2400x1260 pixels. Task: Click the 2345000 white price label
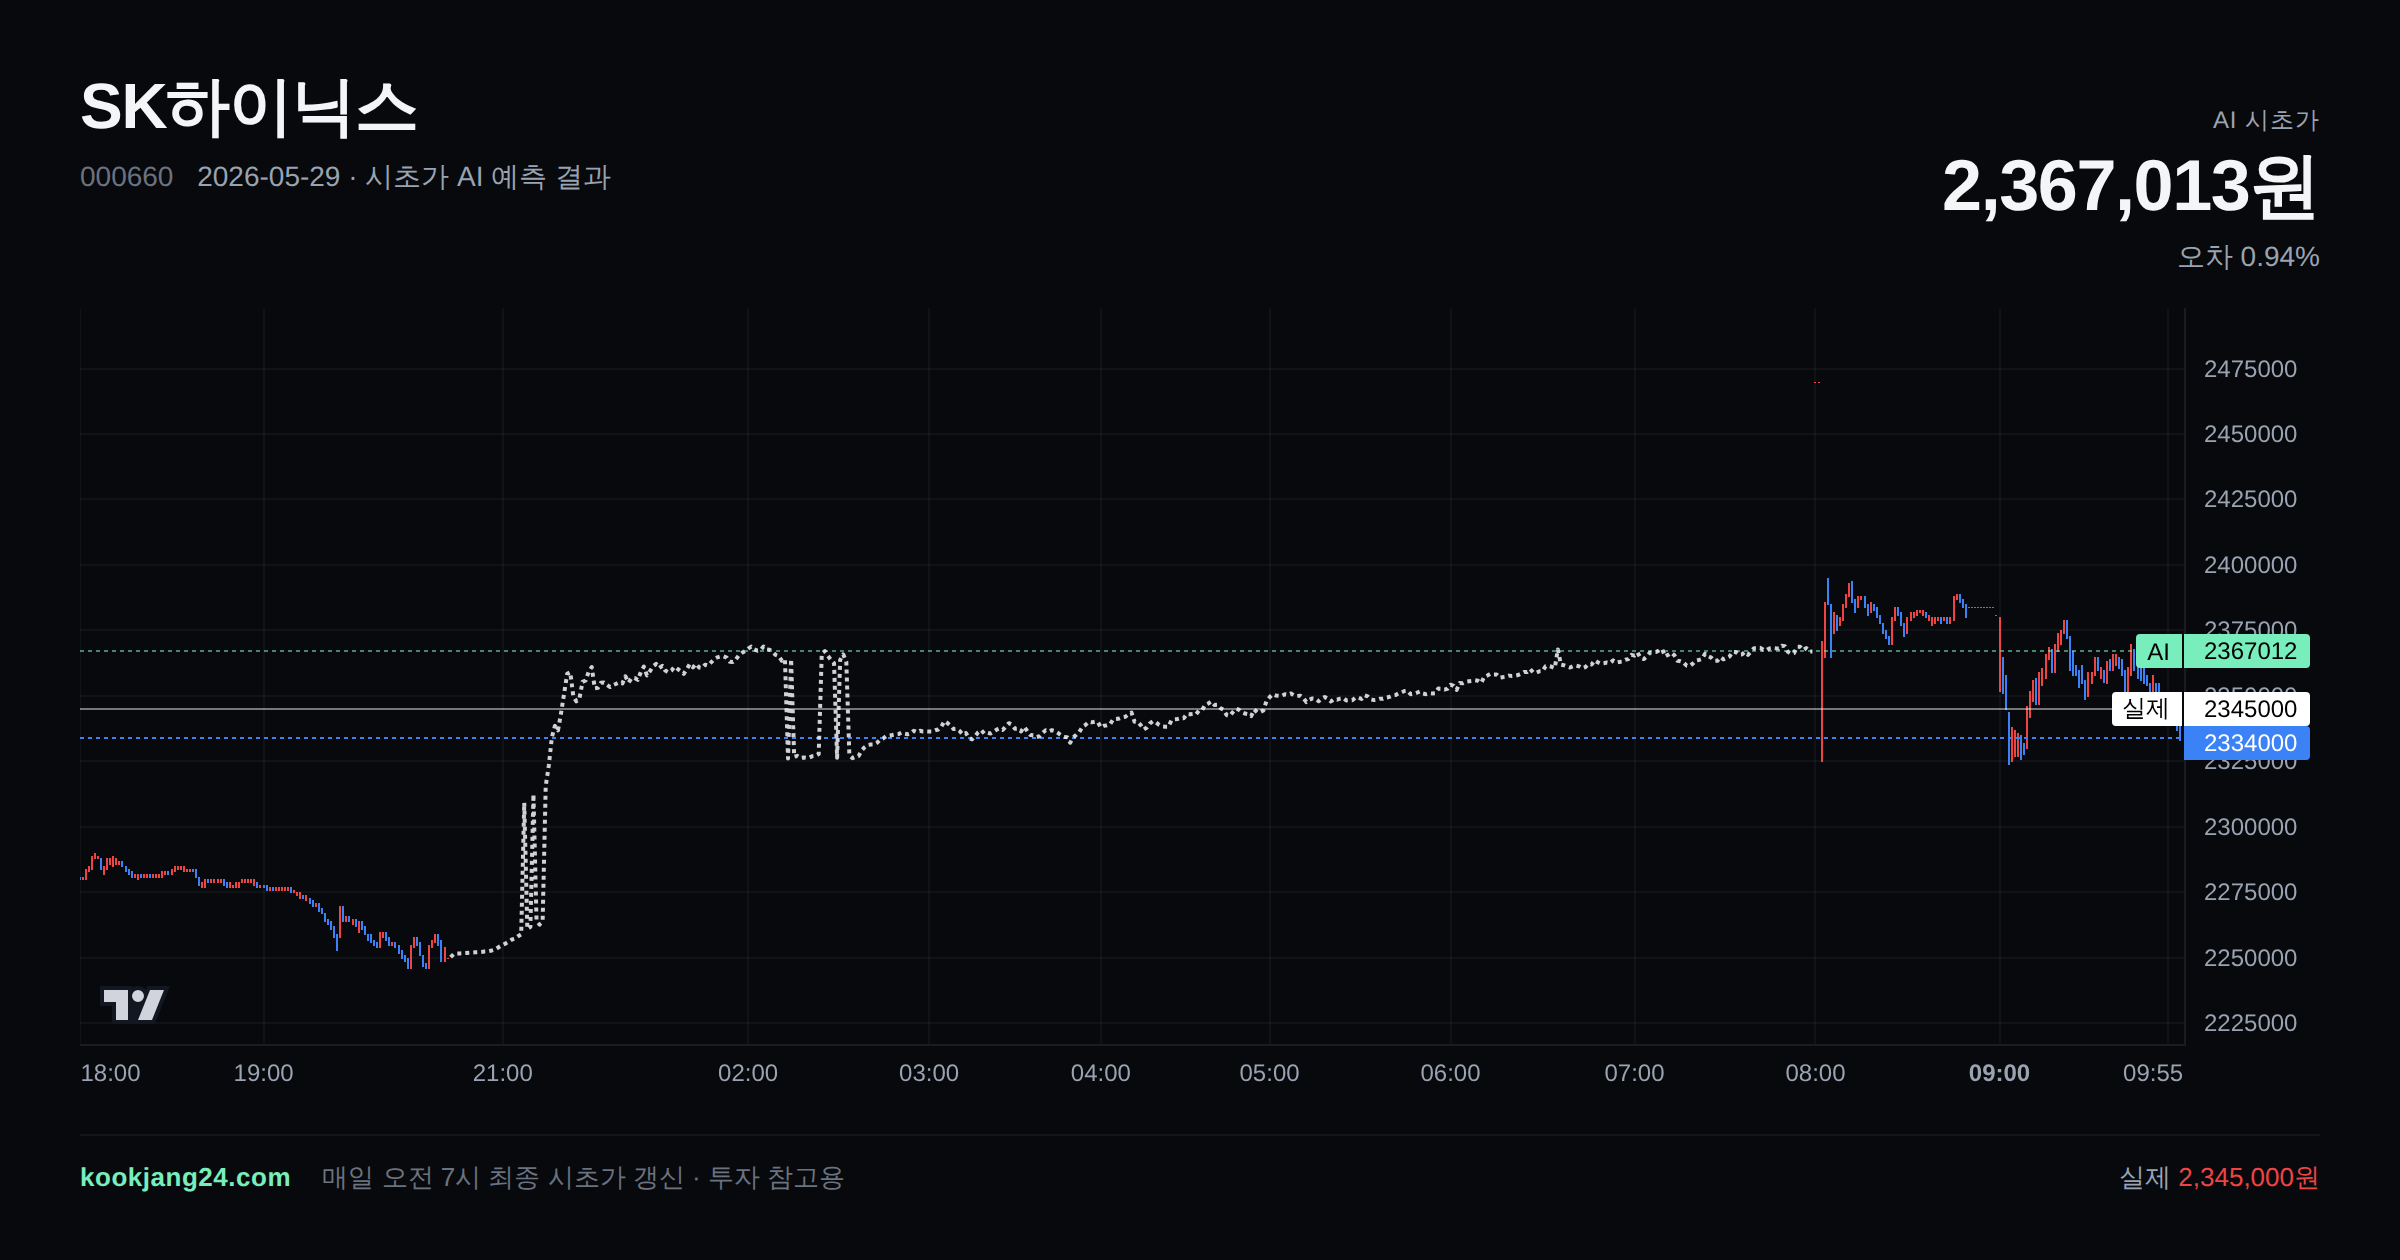2247,709
